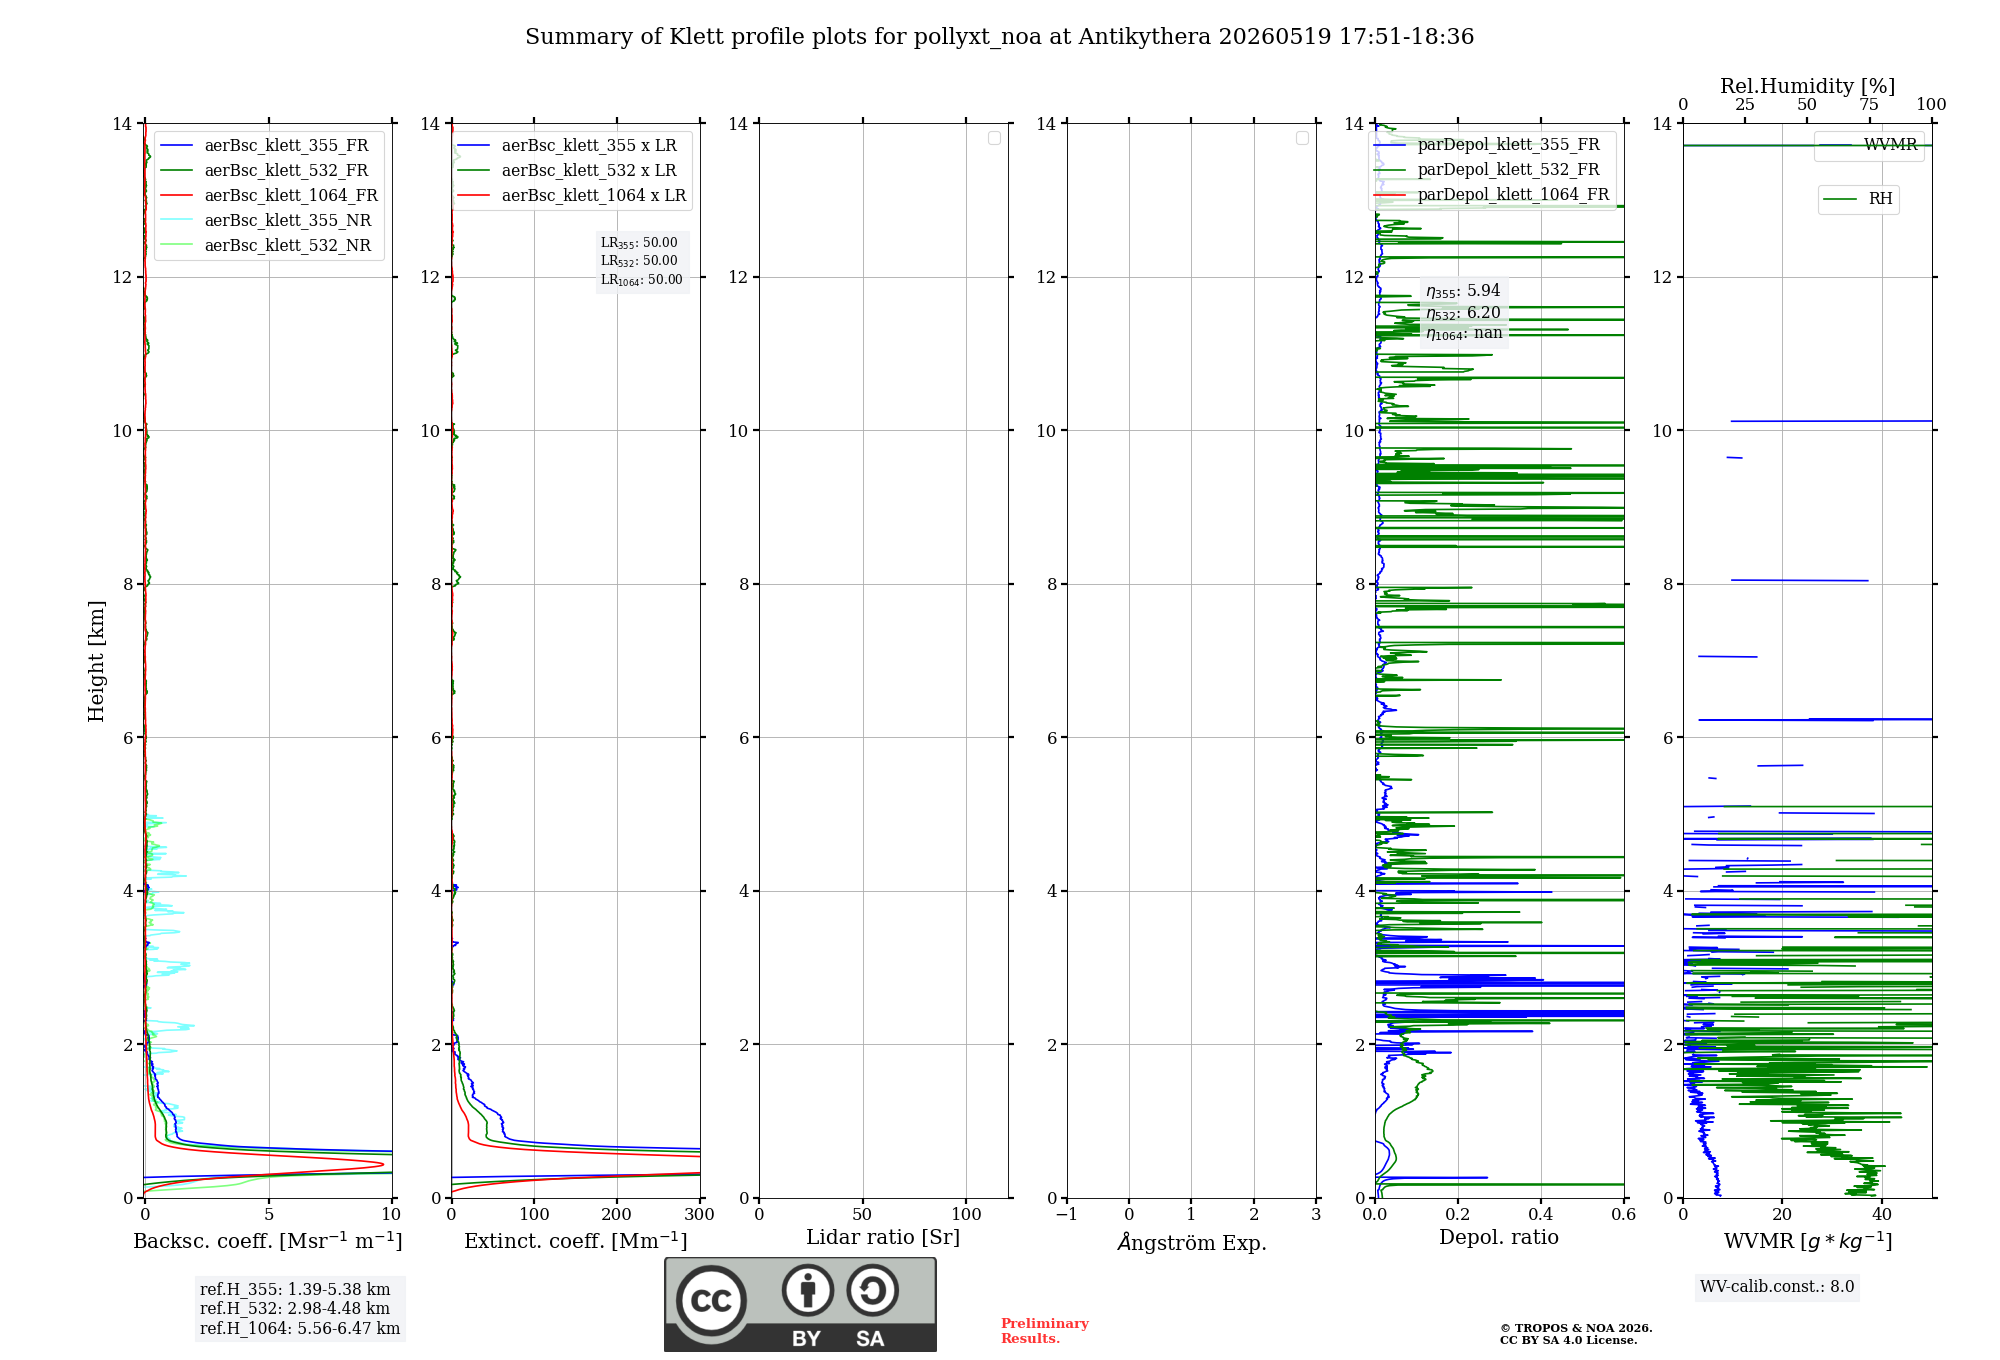This screenshot has width=2000, height=1360.
Task: Click the 'Extinct. coeff. [Mm⁻¹]' axis label
Action: pos(576,1241)
